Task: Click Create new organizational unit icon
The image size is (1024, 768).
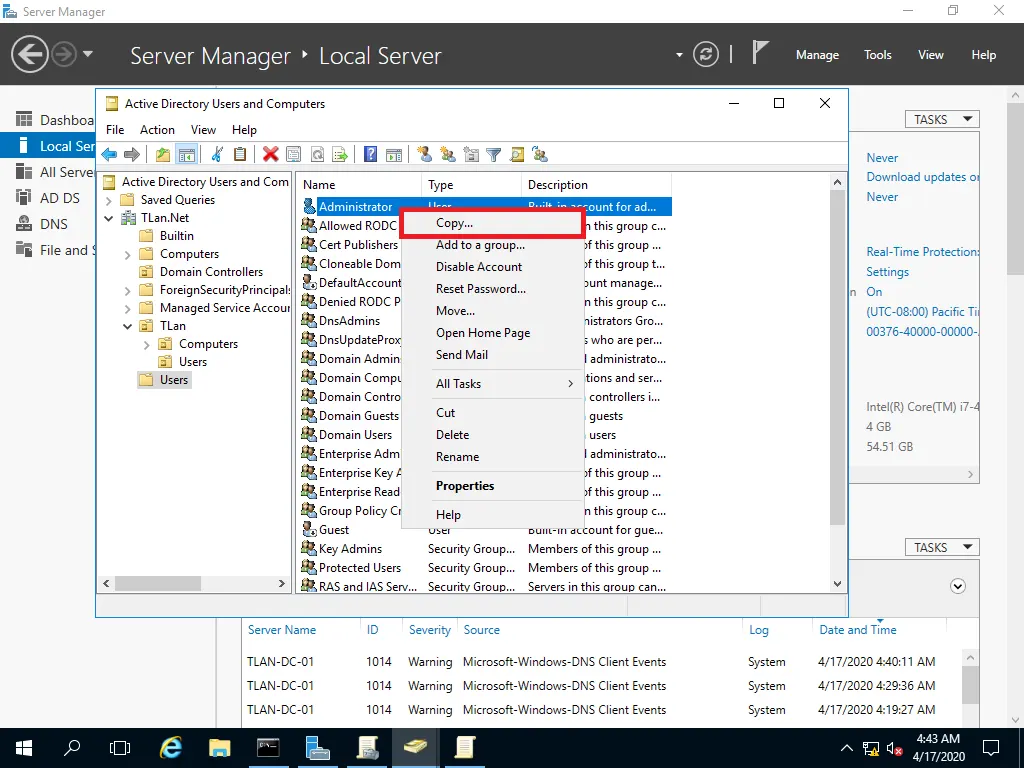Action: 471,155
